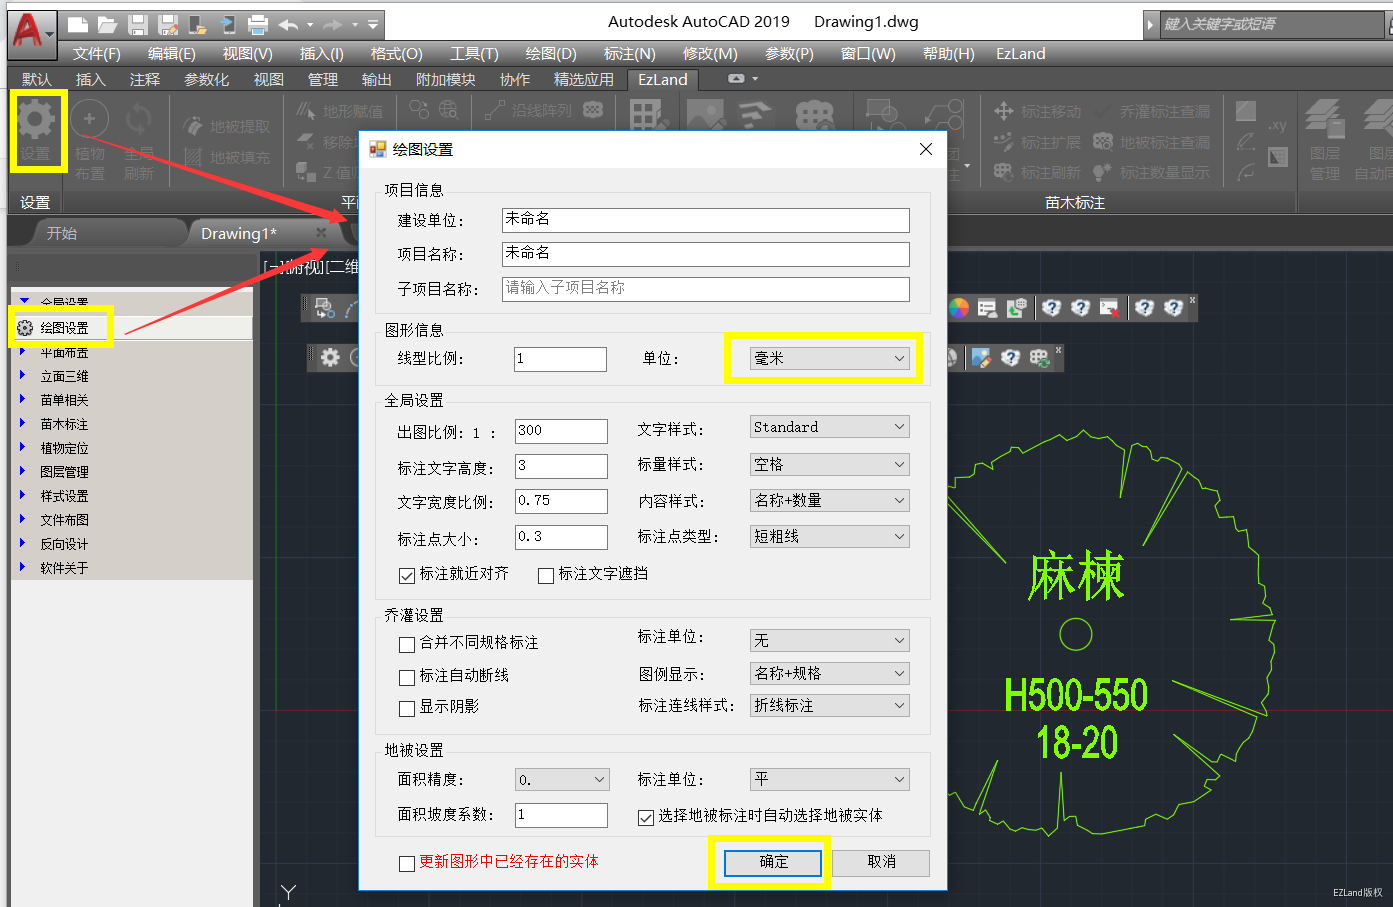Click the 地被填充 hatch tool

(x=227, y=157)
